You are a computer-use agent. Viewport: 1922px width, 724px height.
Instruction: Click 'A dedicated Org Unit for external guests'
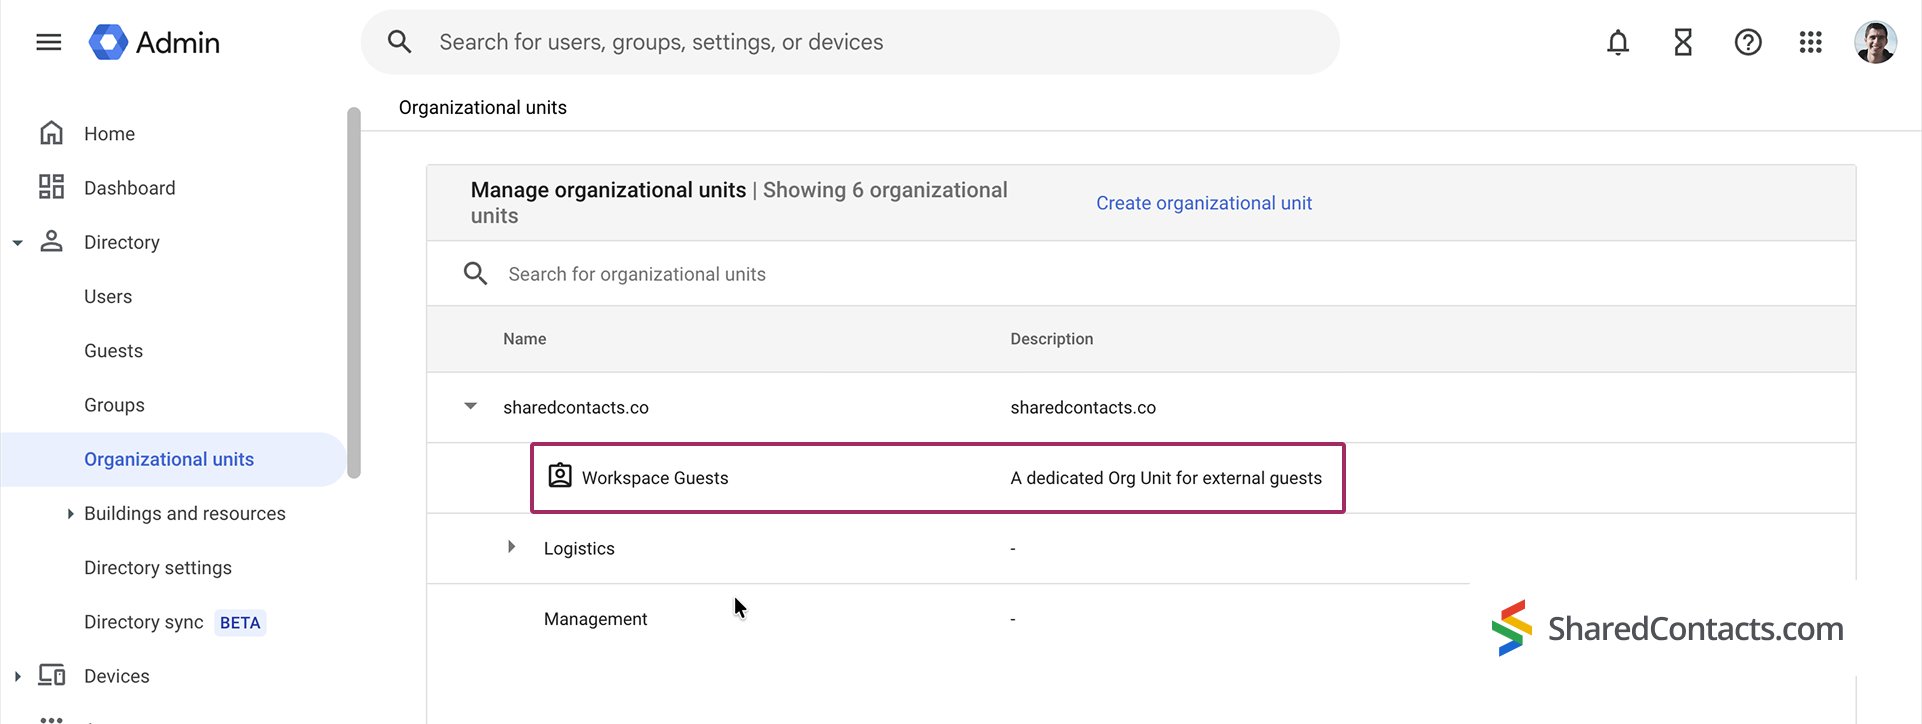pyautogui.click(x=1166, y=478)
